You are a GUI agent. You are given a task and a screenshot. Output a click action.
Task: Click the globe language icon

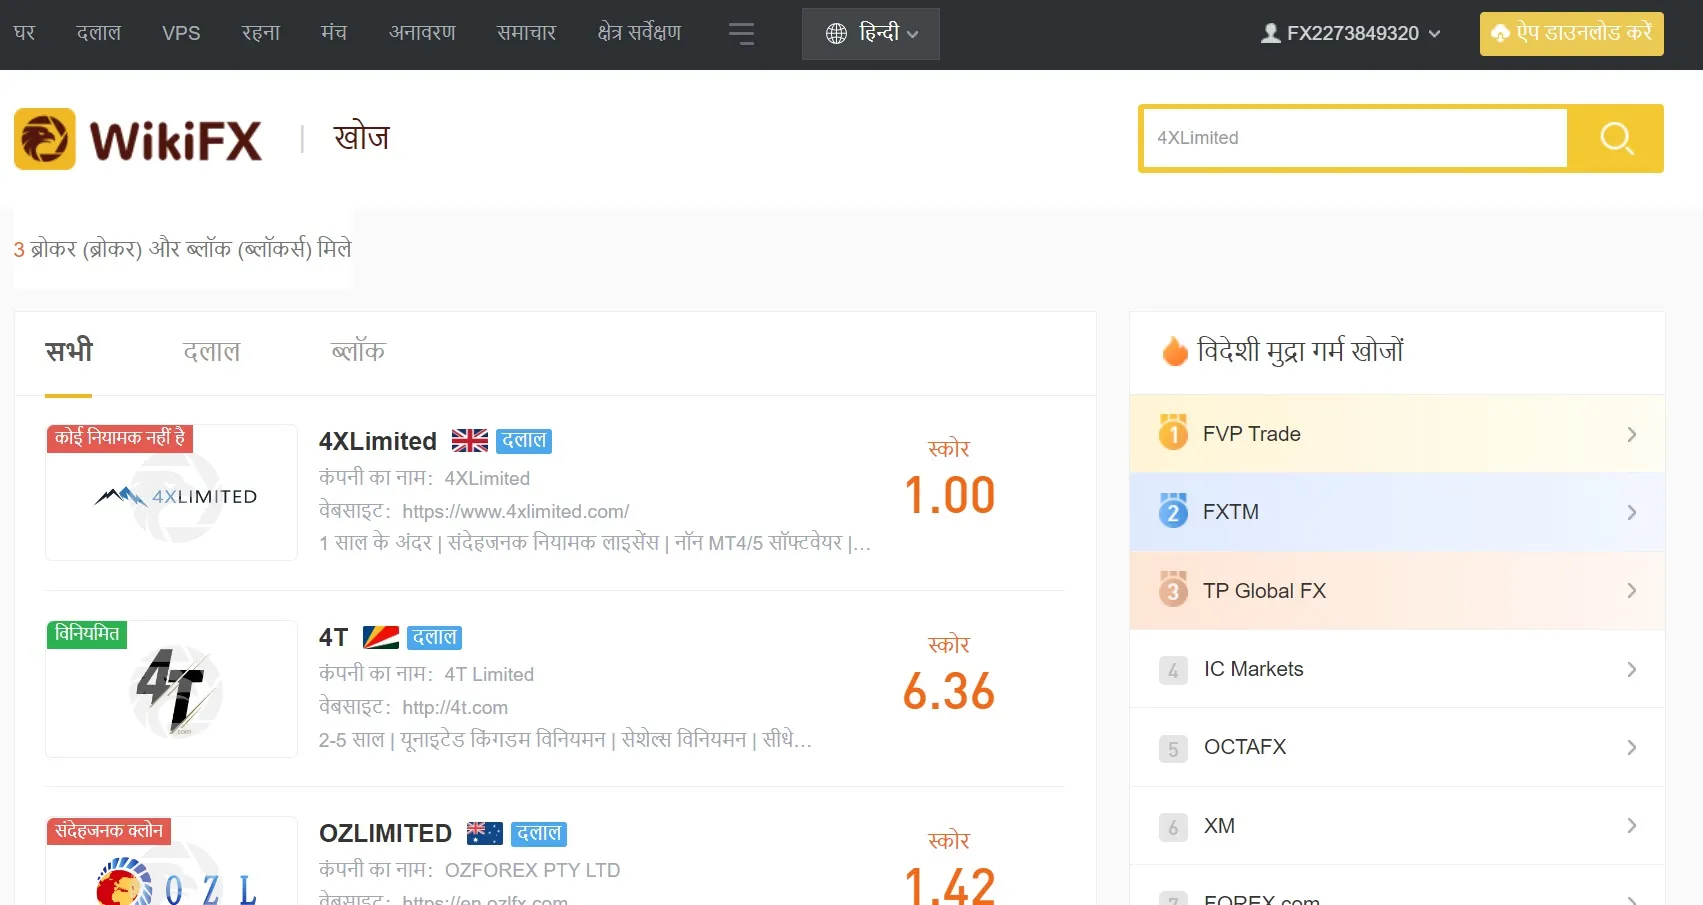(836, 34)
